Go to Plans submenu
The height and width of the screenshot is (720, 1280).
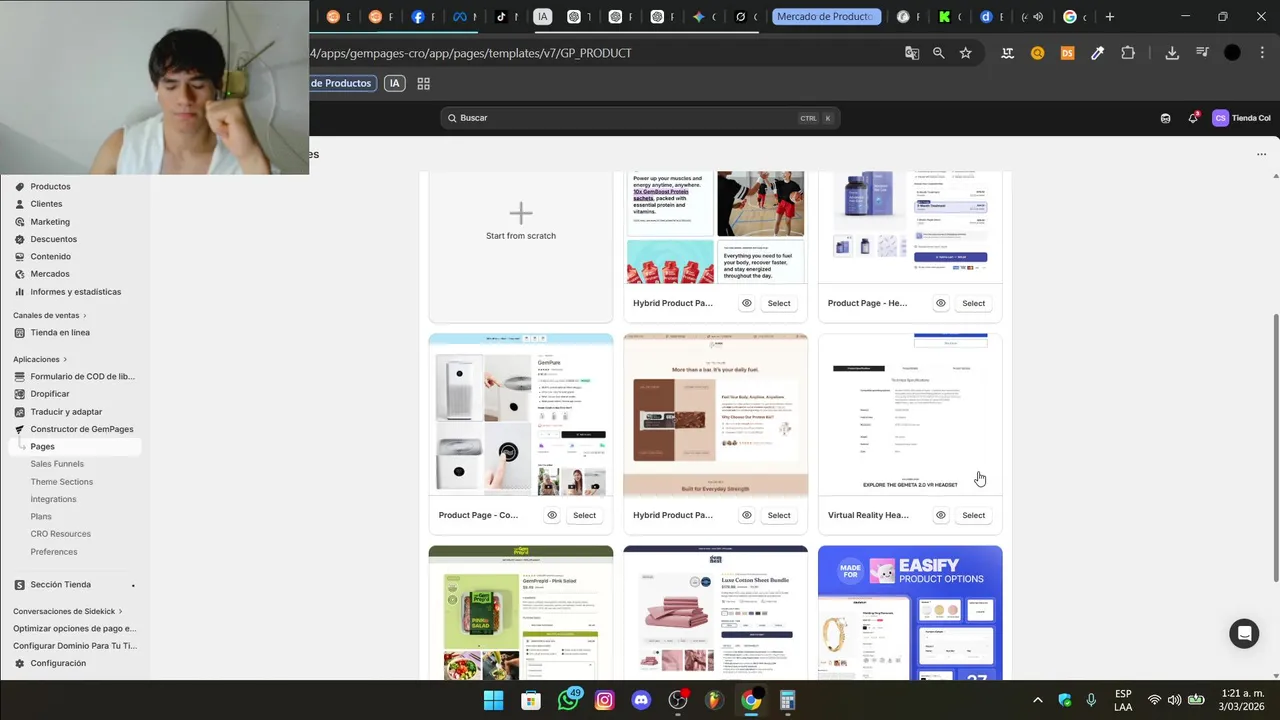coord(41,517)
